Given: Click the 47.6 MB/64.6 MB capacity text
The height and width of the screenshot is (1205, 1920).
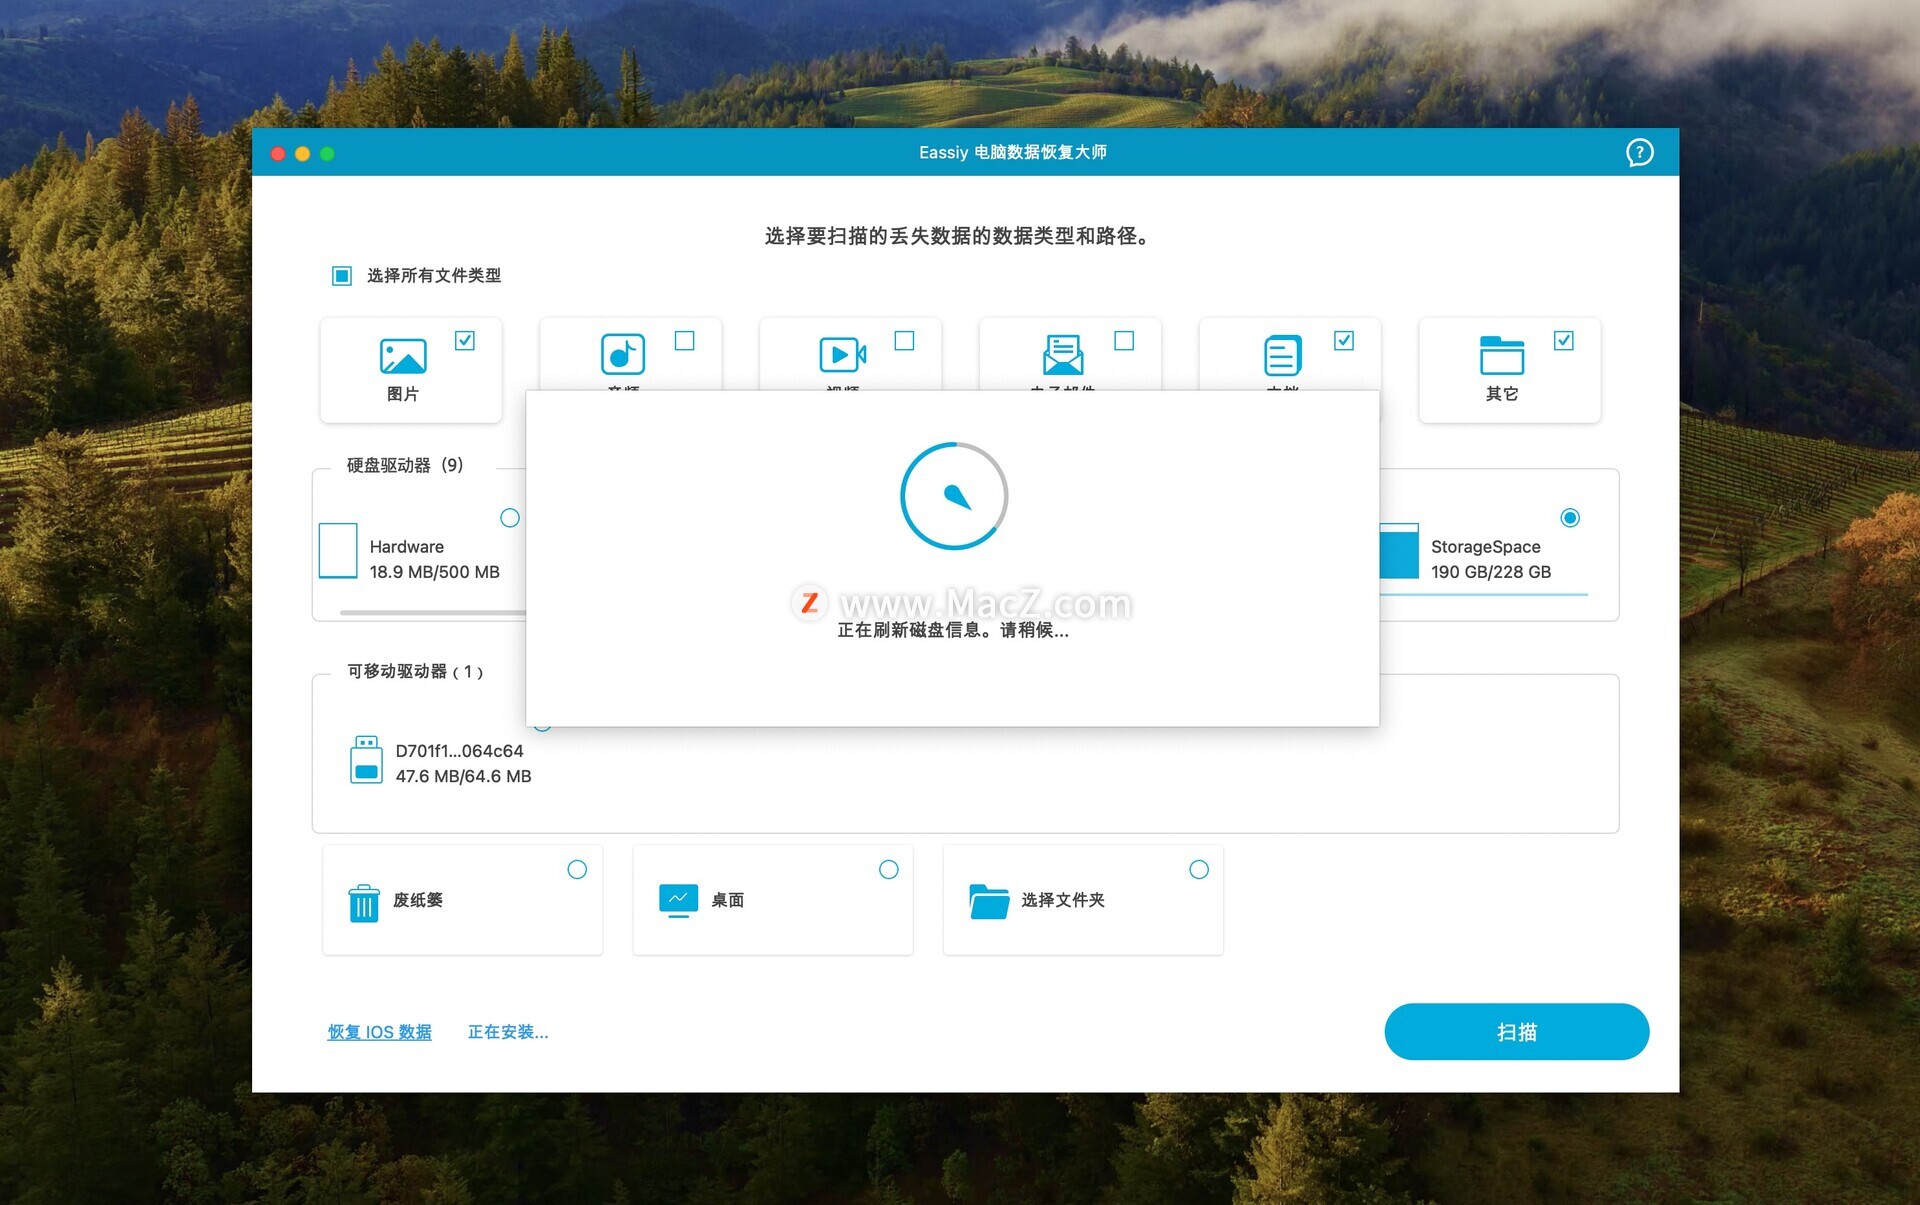Looking at the screenshot, I should pos(463,776).
